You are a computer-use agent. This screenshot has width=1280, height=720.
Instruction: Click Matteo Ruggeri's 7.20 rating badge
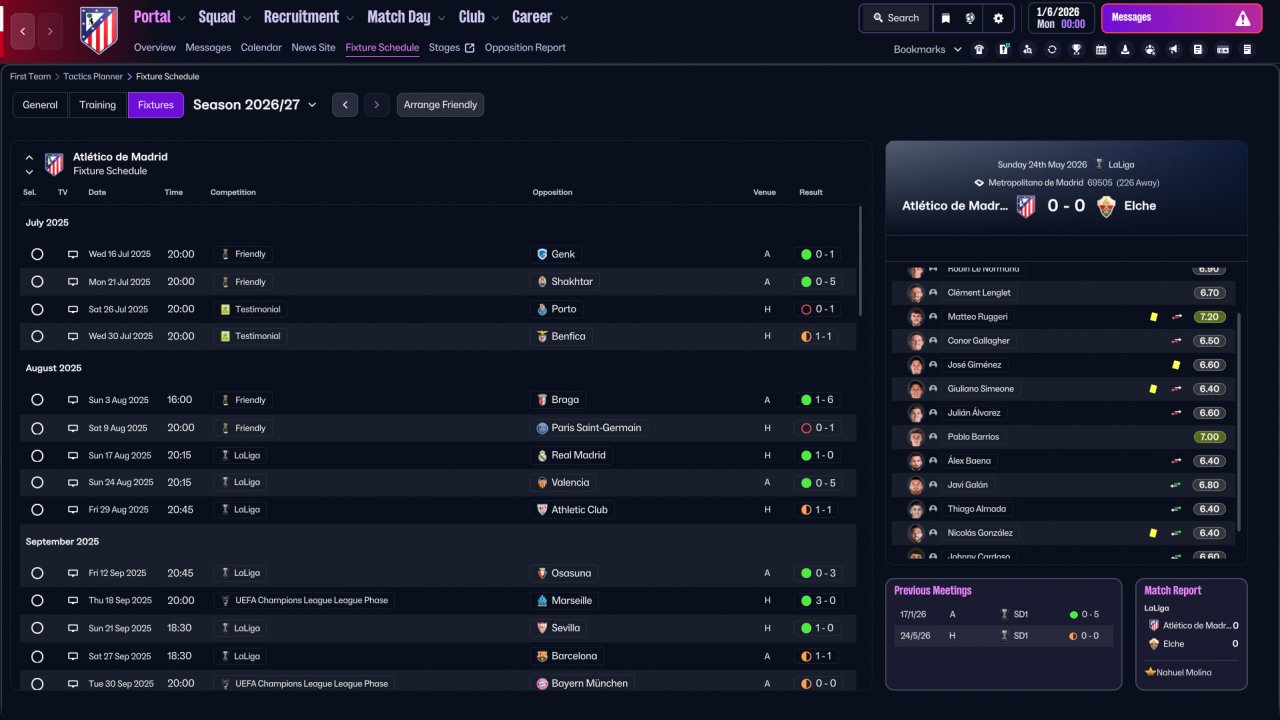tap(1209, 317)
